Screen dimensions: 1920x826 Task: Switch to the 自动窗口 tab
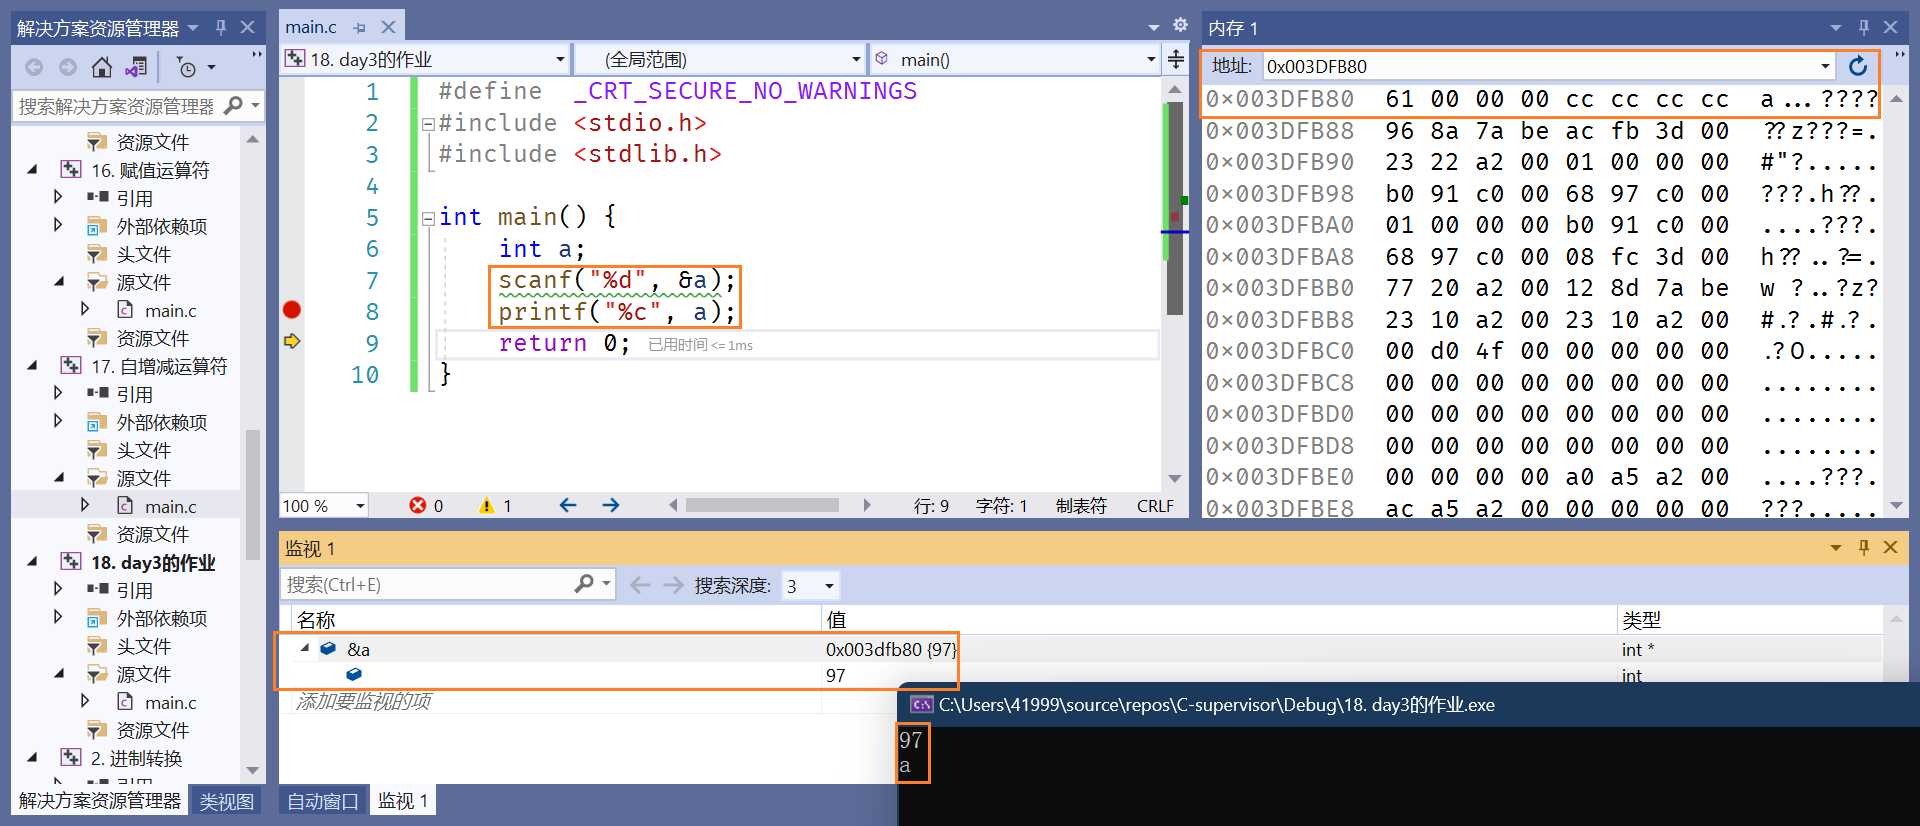coord(322,801)
